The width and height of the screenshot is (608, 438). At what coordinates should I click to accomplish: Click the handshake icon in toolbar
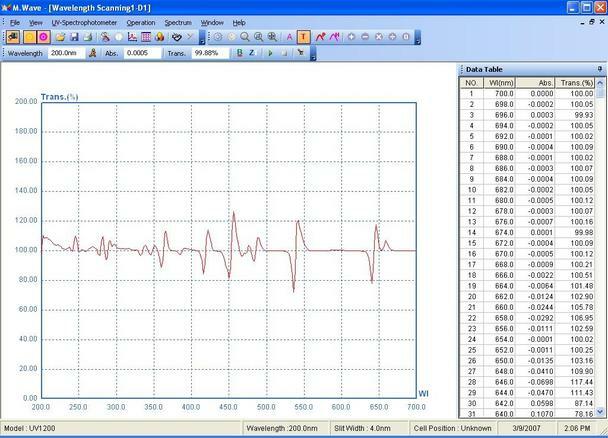[177, 37]
